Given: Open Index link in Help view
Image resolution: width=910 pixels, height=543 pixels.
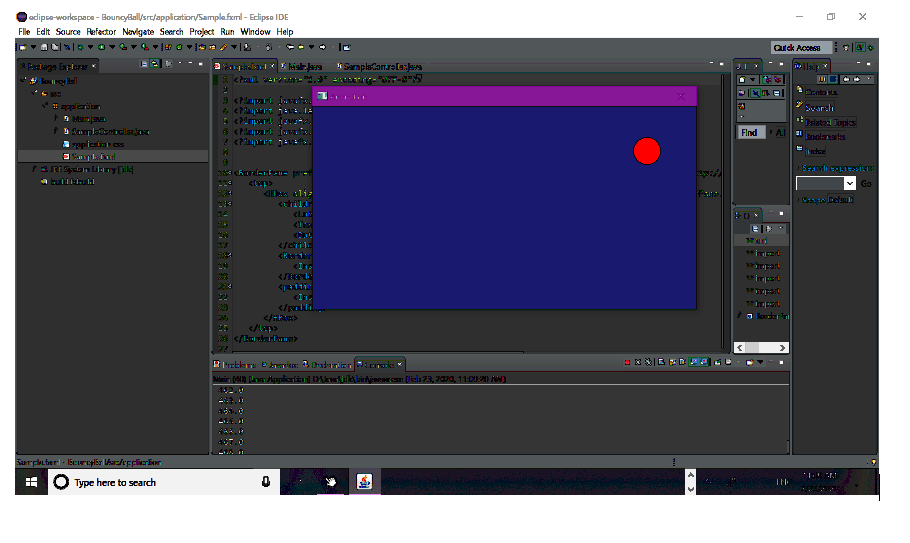Looking at the screenshot, I should point(815,151).
